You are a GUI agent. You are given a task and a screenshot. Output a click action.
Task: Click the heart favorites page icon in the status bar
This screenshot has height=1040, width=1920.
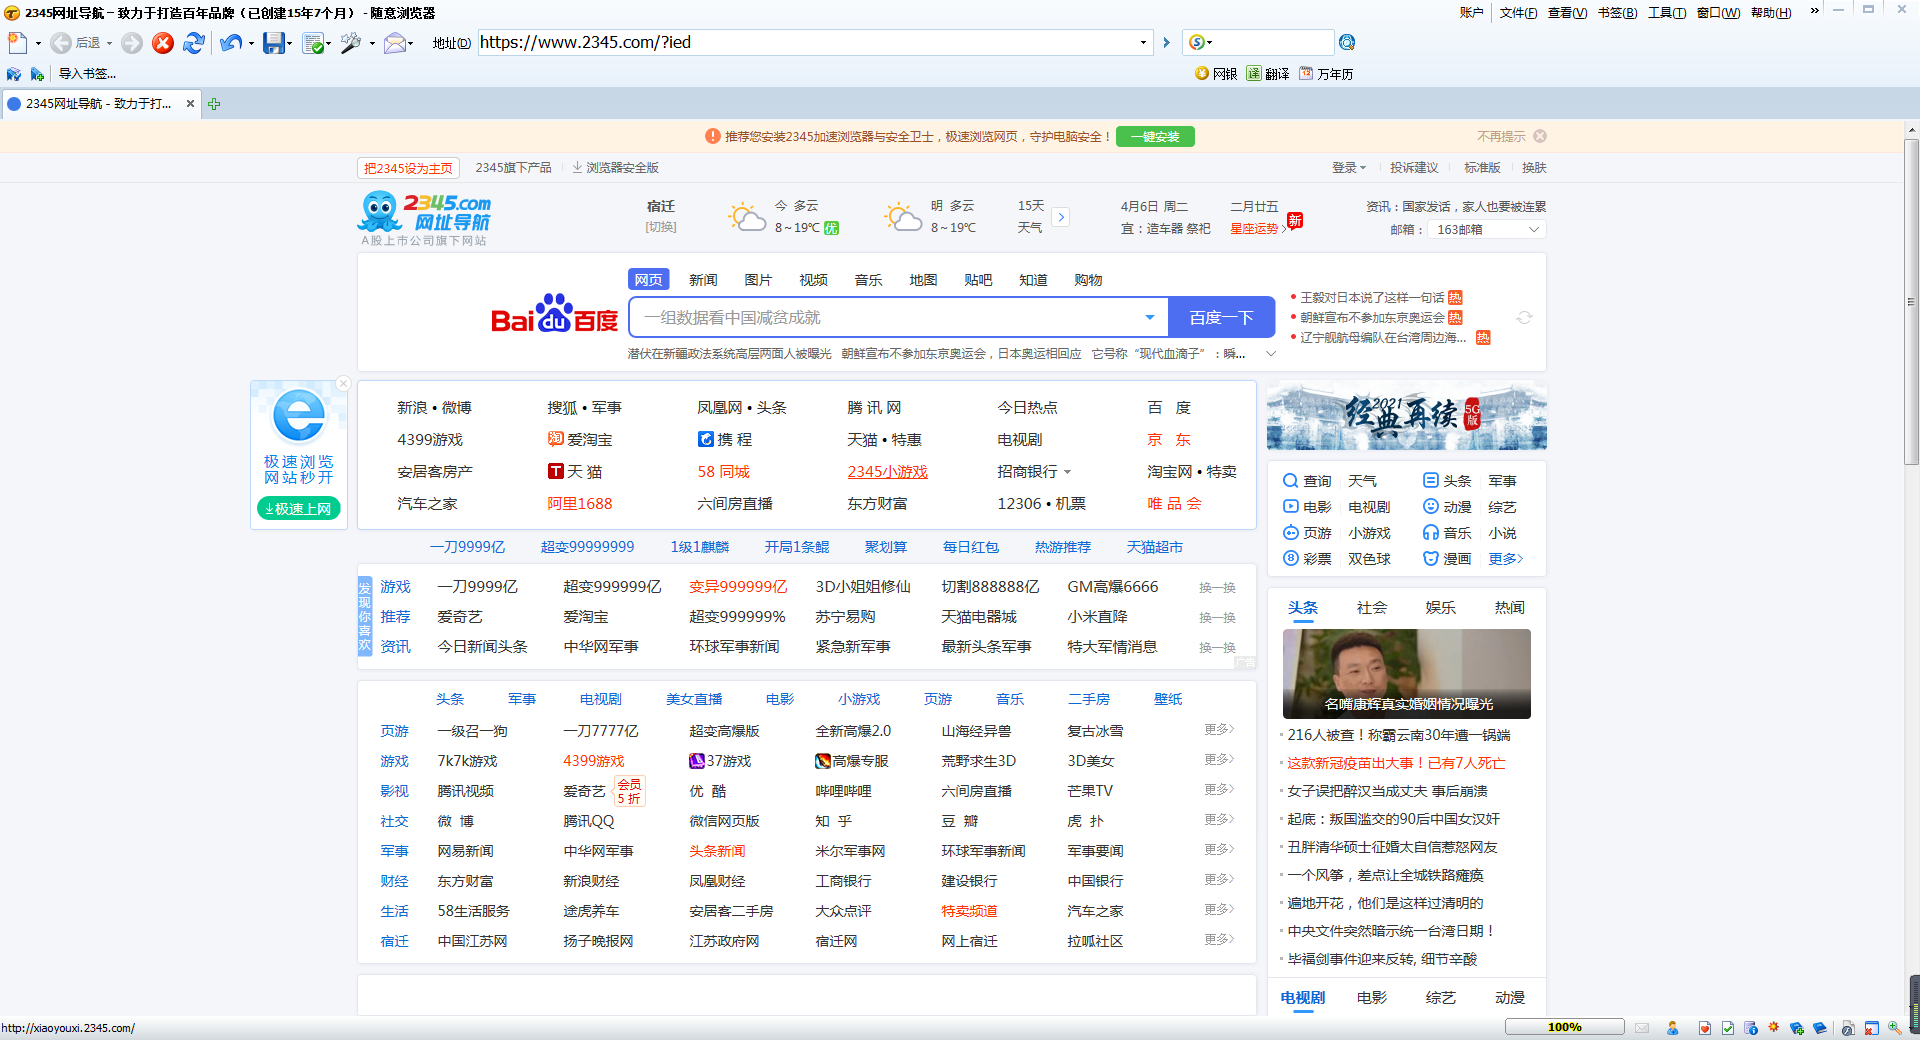[x=1705, y=1028]
